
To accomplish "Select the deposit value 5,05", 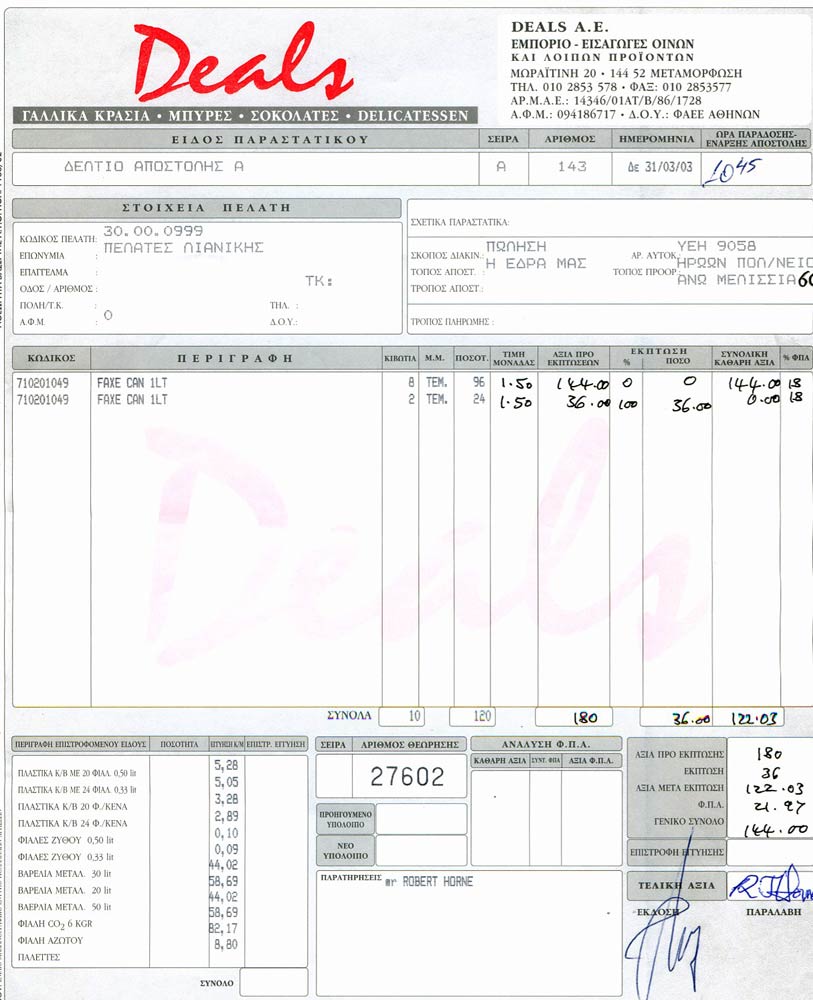I will (226, 782).
